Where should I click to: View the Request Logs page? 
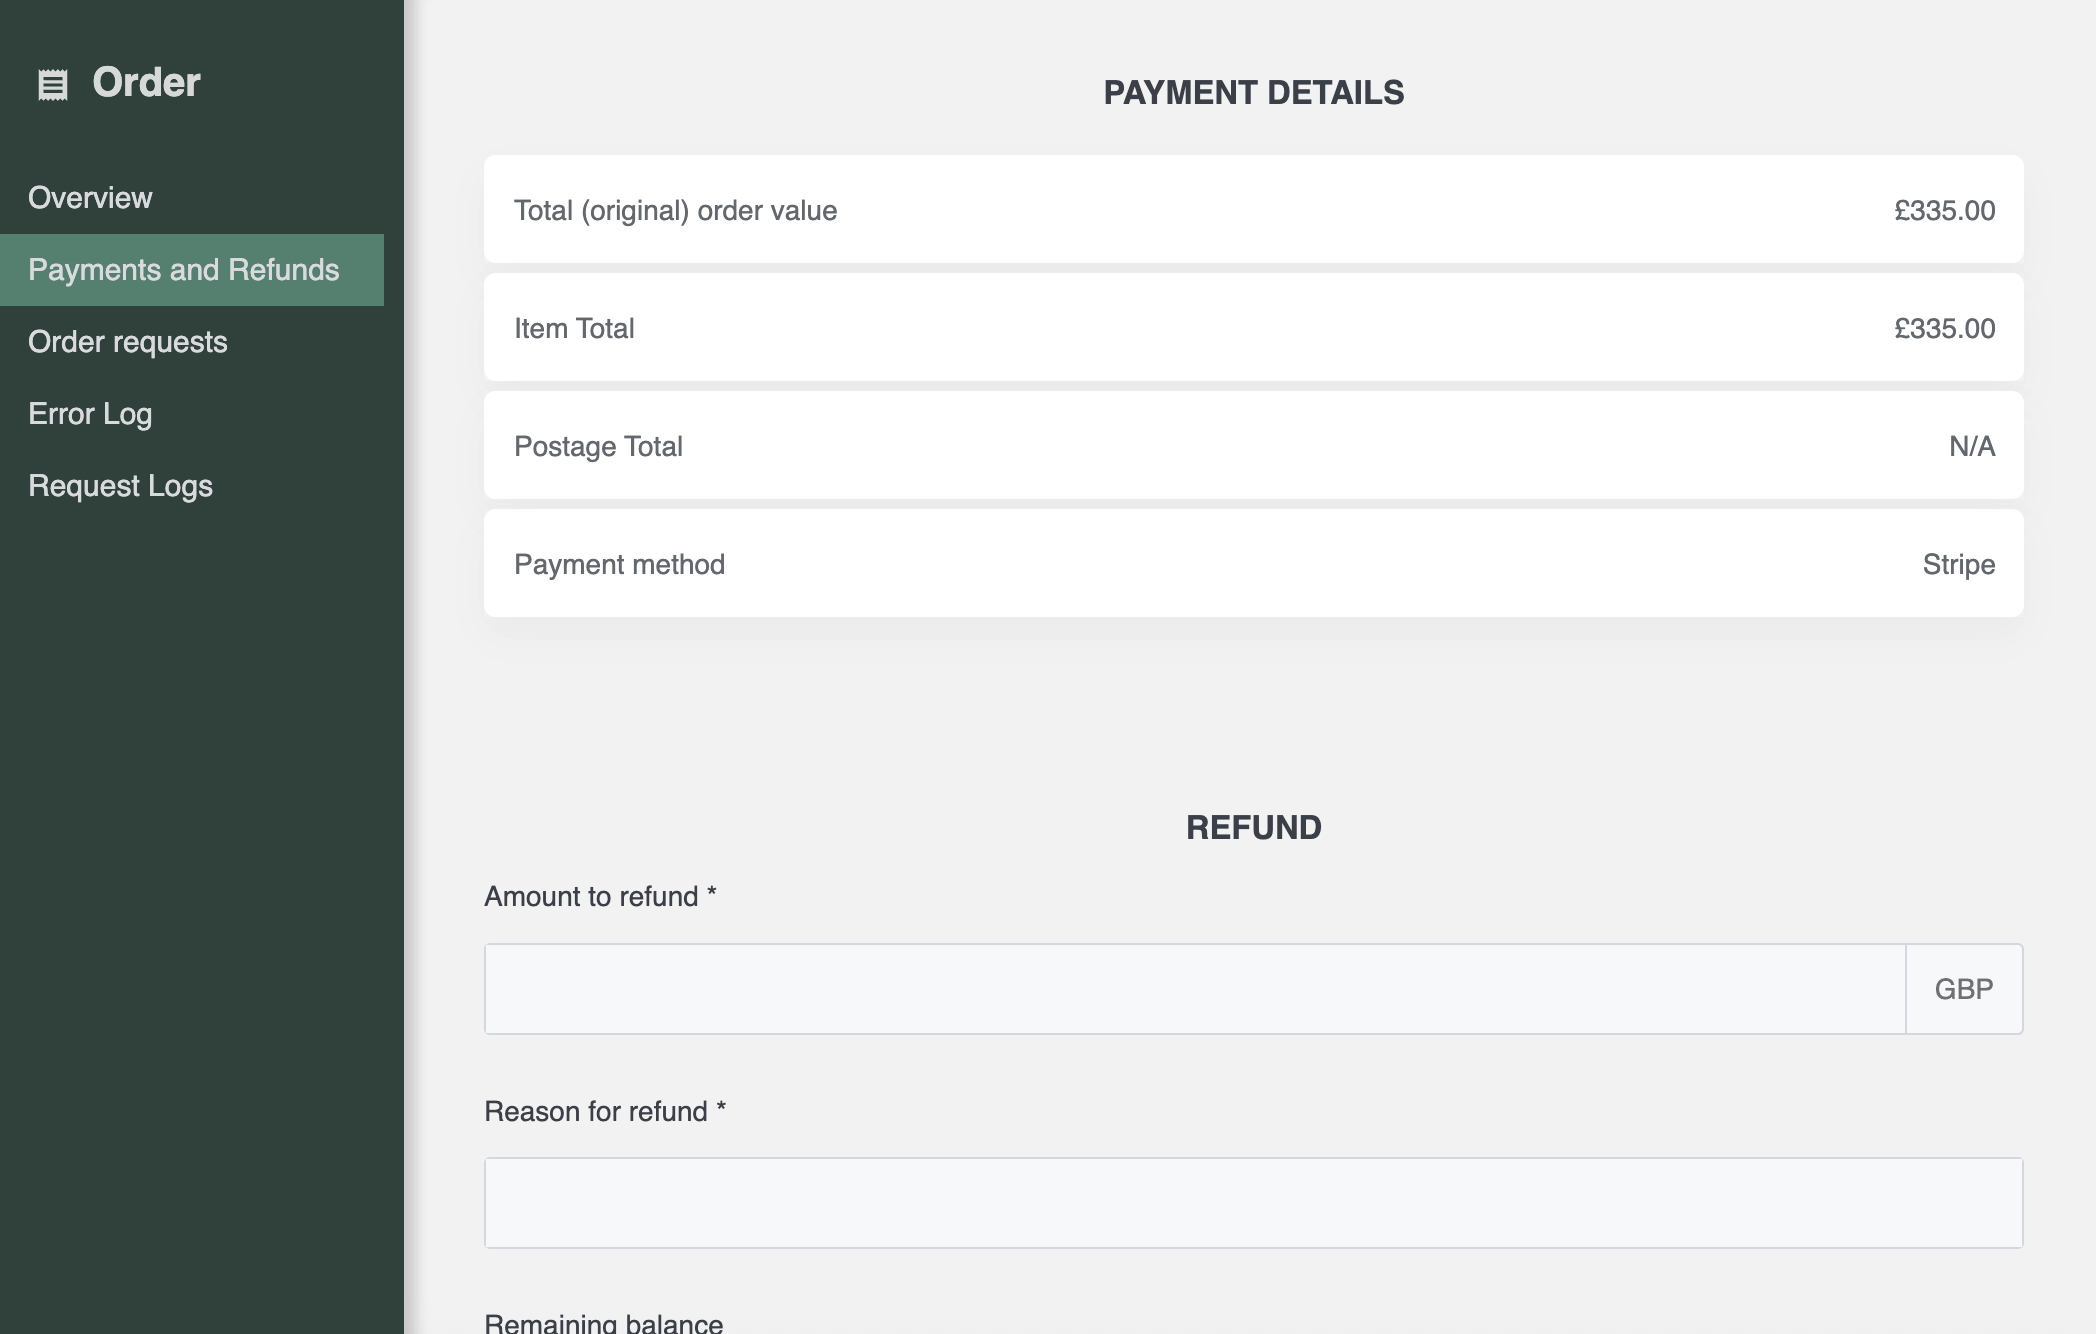coord(120,486)
